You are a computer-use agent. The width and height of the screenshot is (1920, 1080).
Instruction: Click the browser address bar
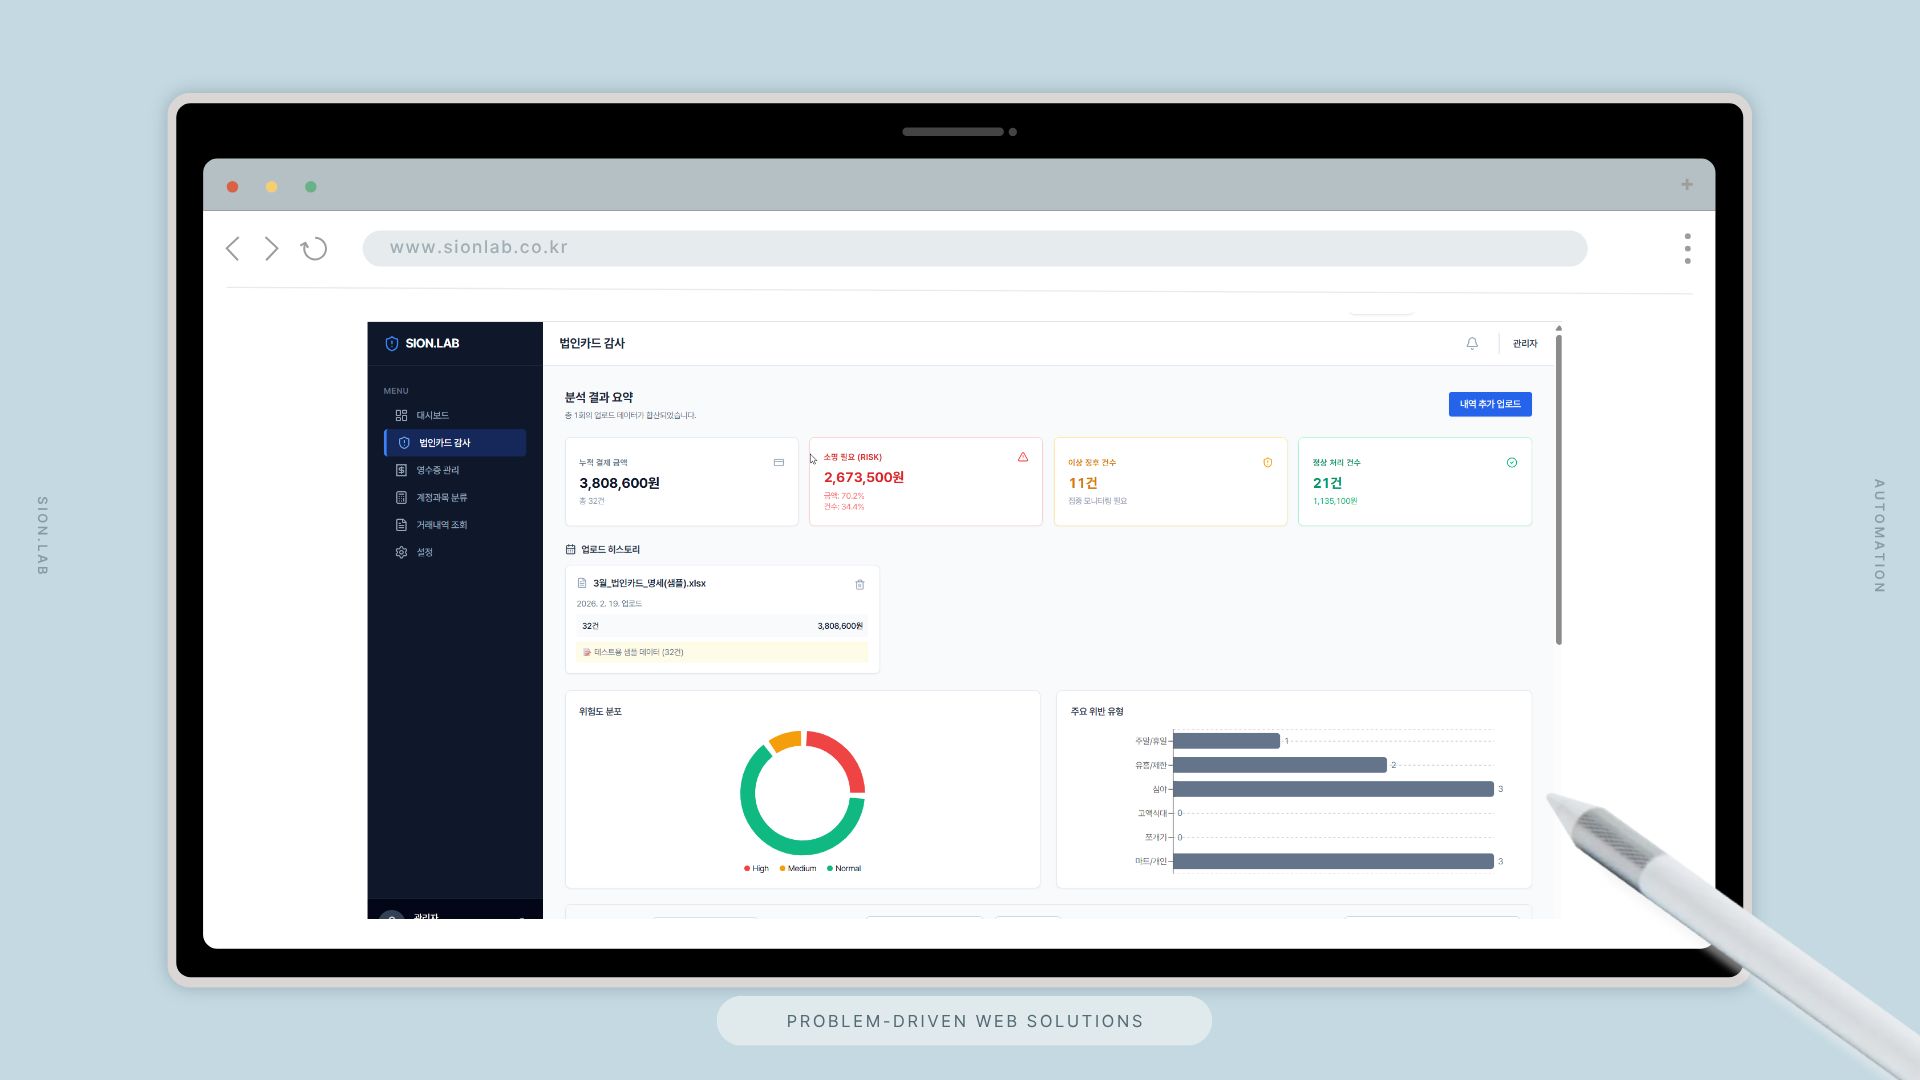coord(974,248)
